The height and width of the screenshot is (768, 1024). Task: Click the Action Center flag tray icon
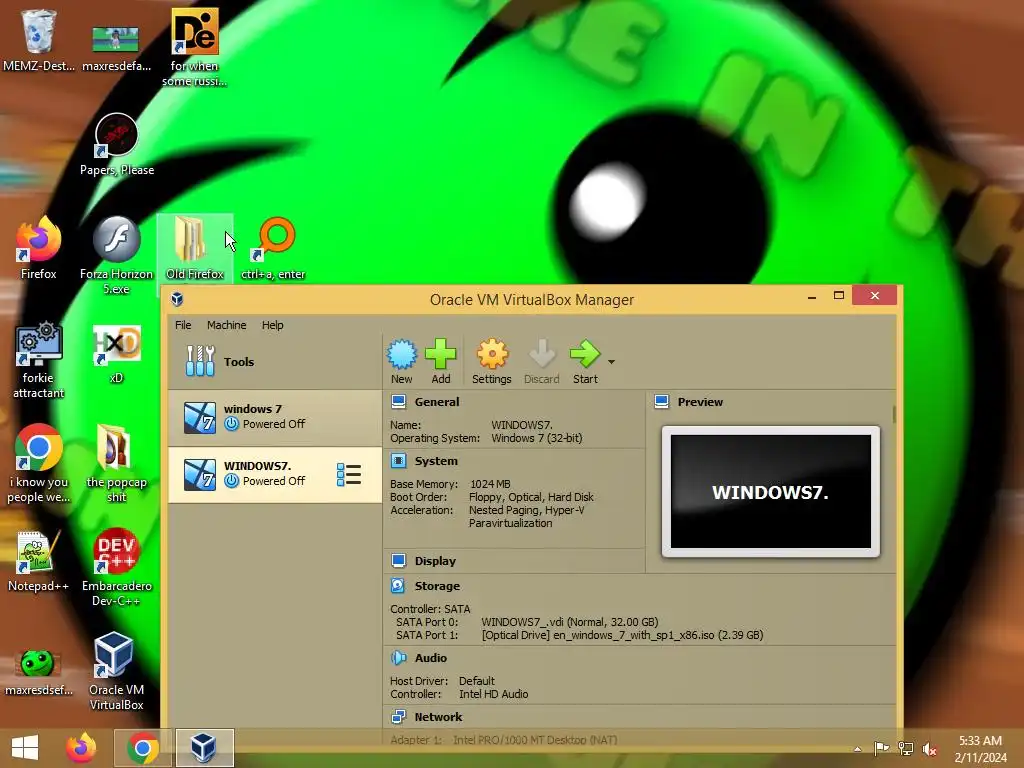[882, 748]
